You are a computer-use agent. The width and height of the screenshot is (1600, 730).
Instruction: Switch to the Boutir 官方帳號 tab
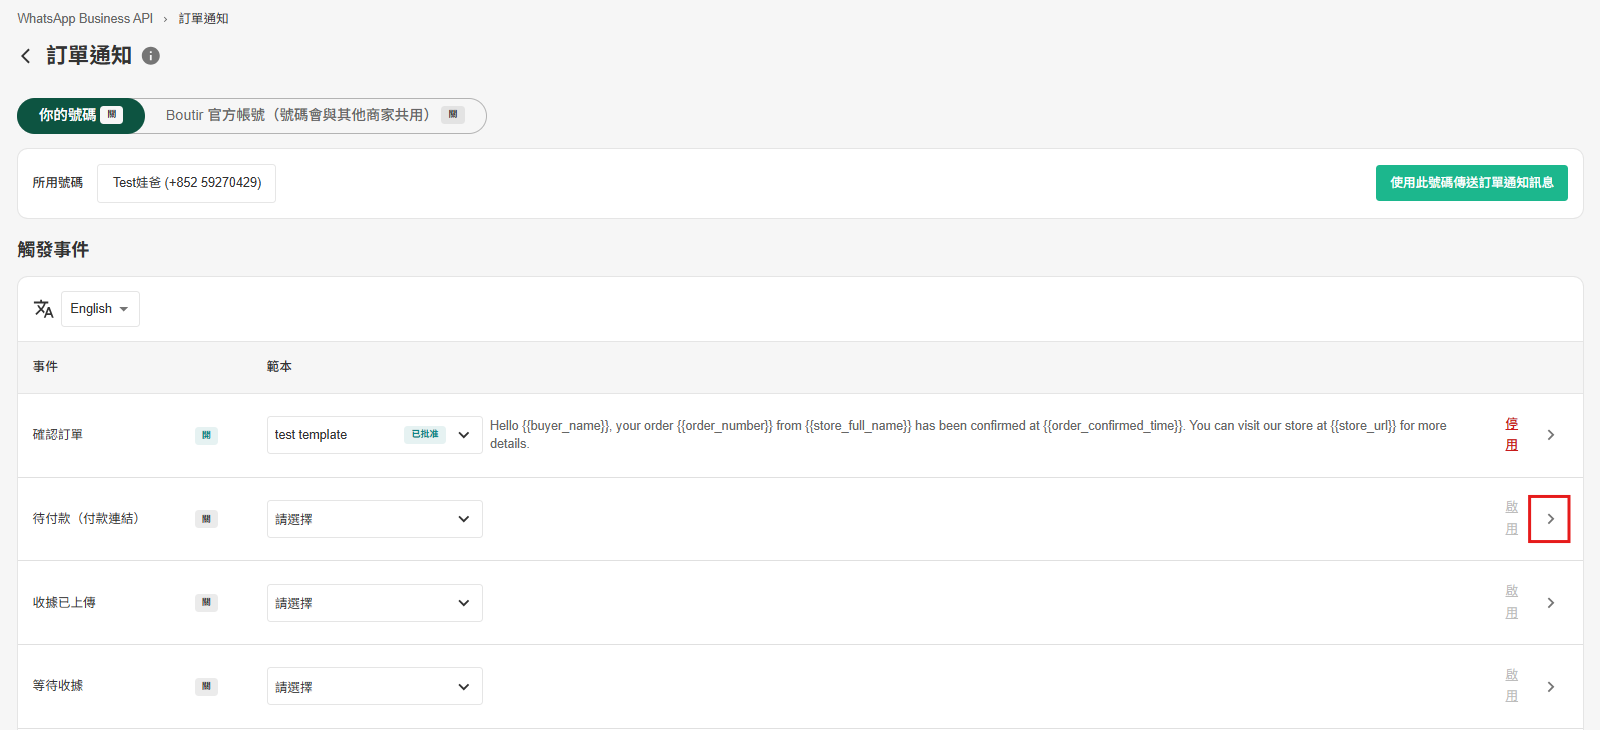tap(315, 115)
